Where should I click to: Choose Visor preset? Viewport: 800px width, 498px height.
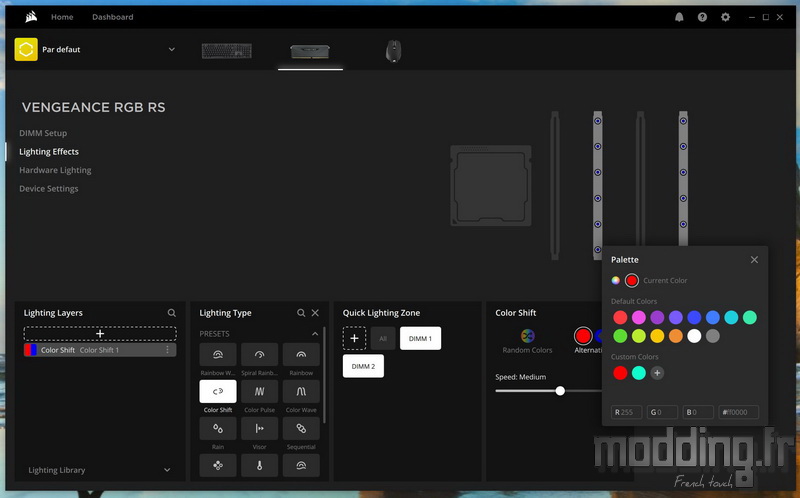pos(259,429)
